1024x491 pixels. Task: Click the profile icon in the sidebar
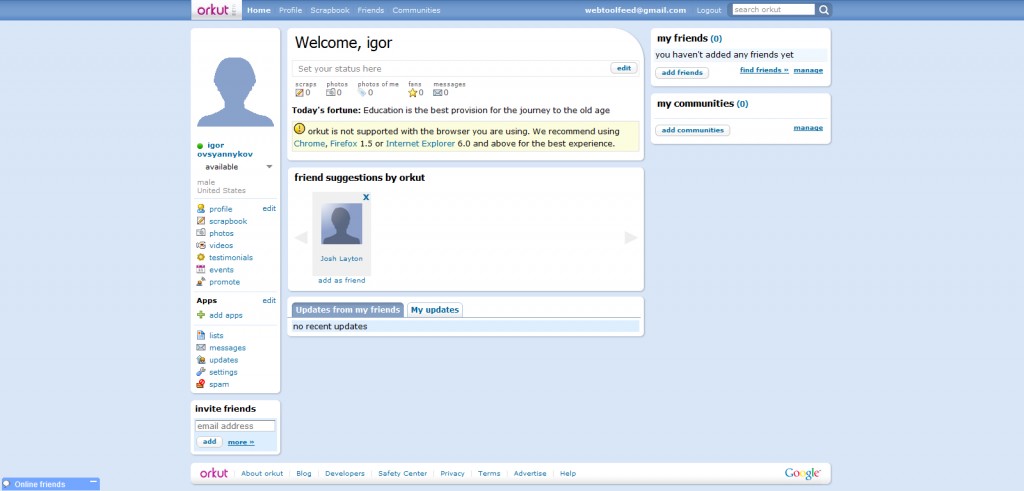(200, 209)
